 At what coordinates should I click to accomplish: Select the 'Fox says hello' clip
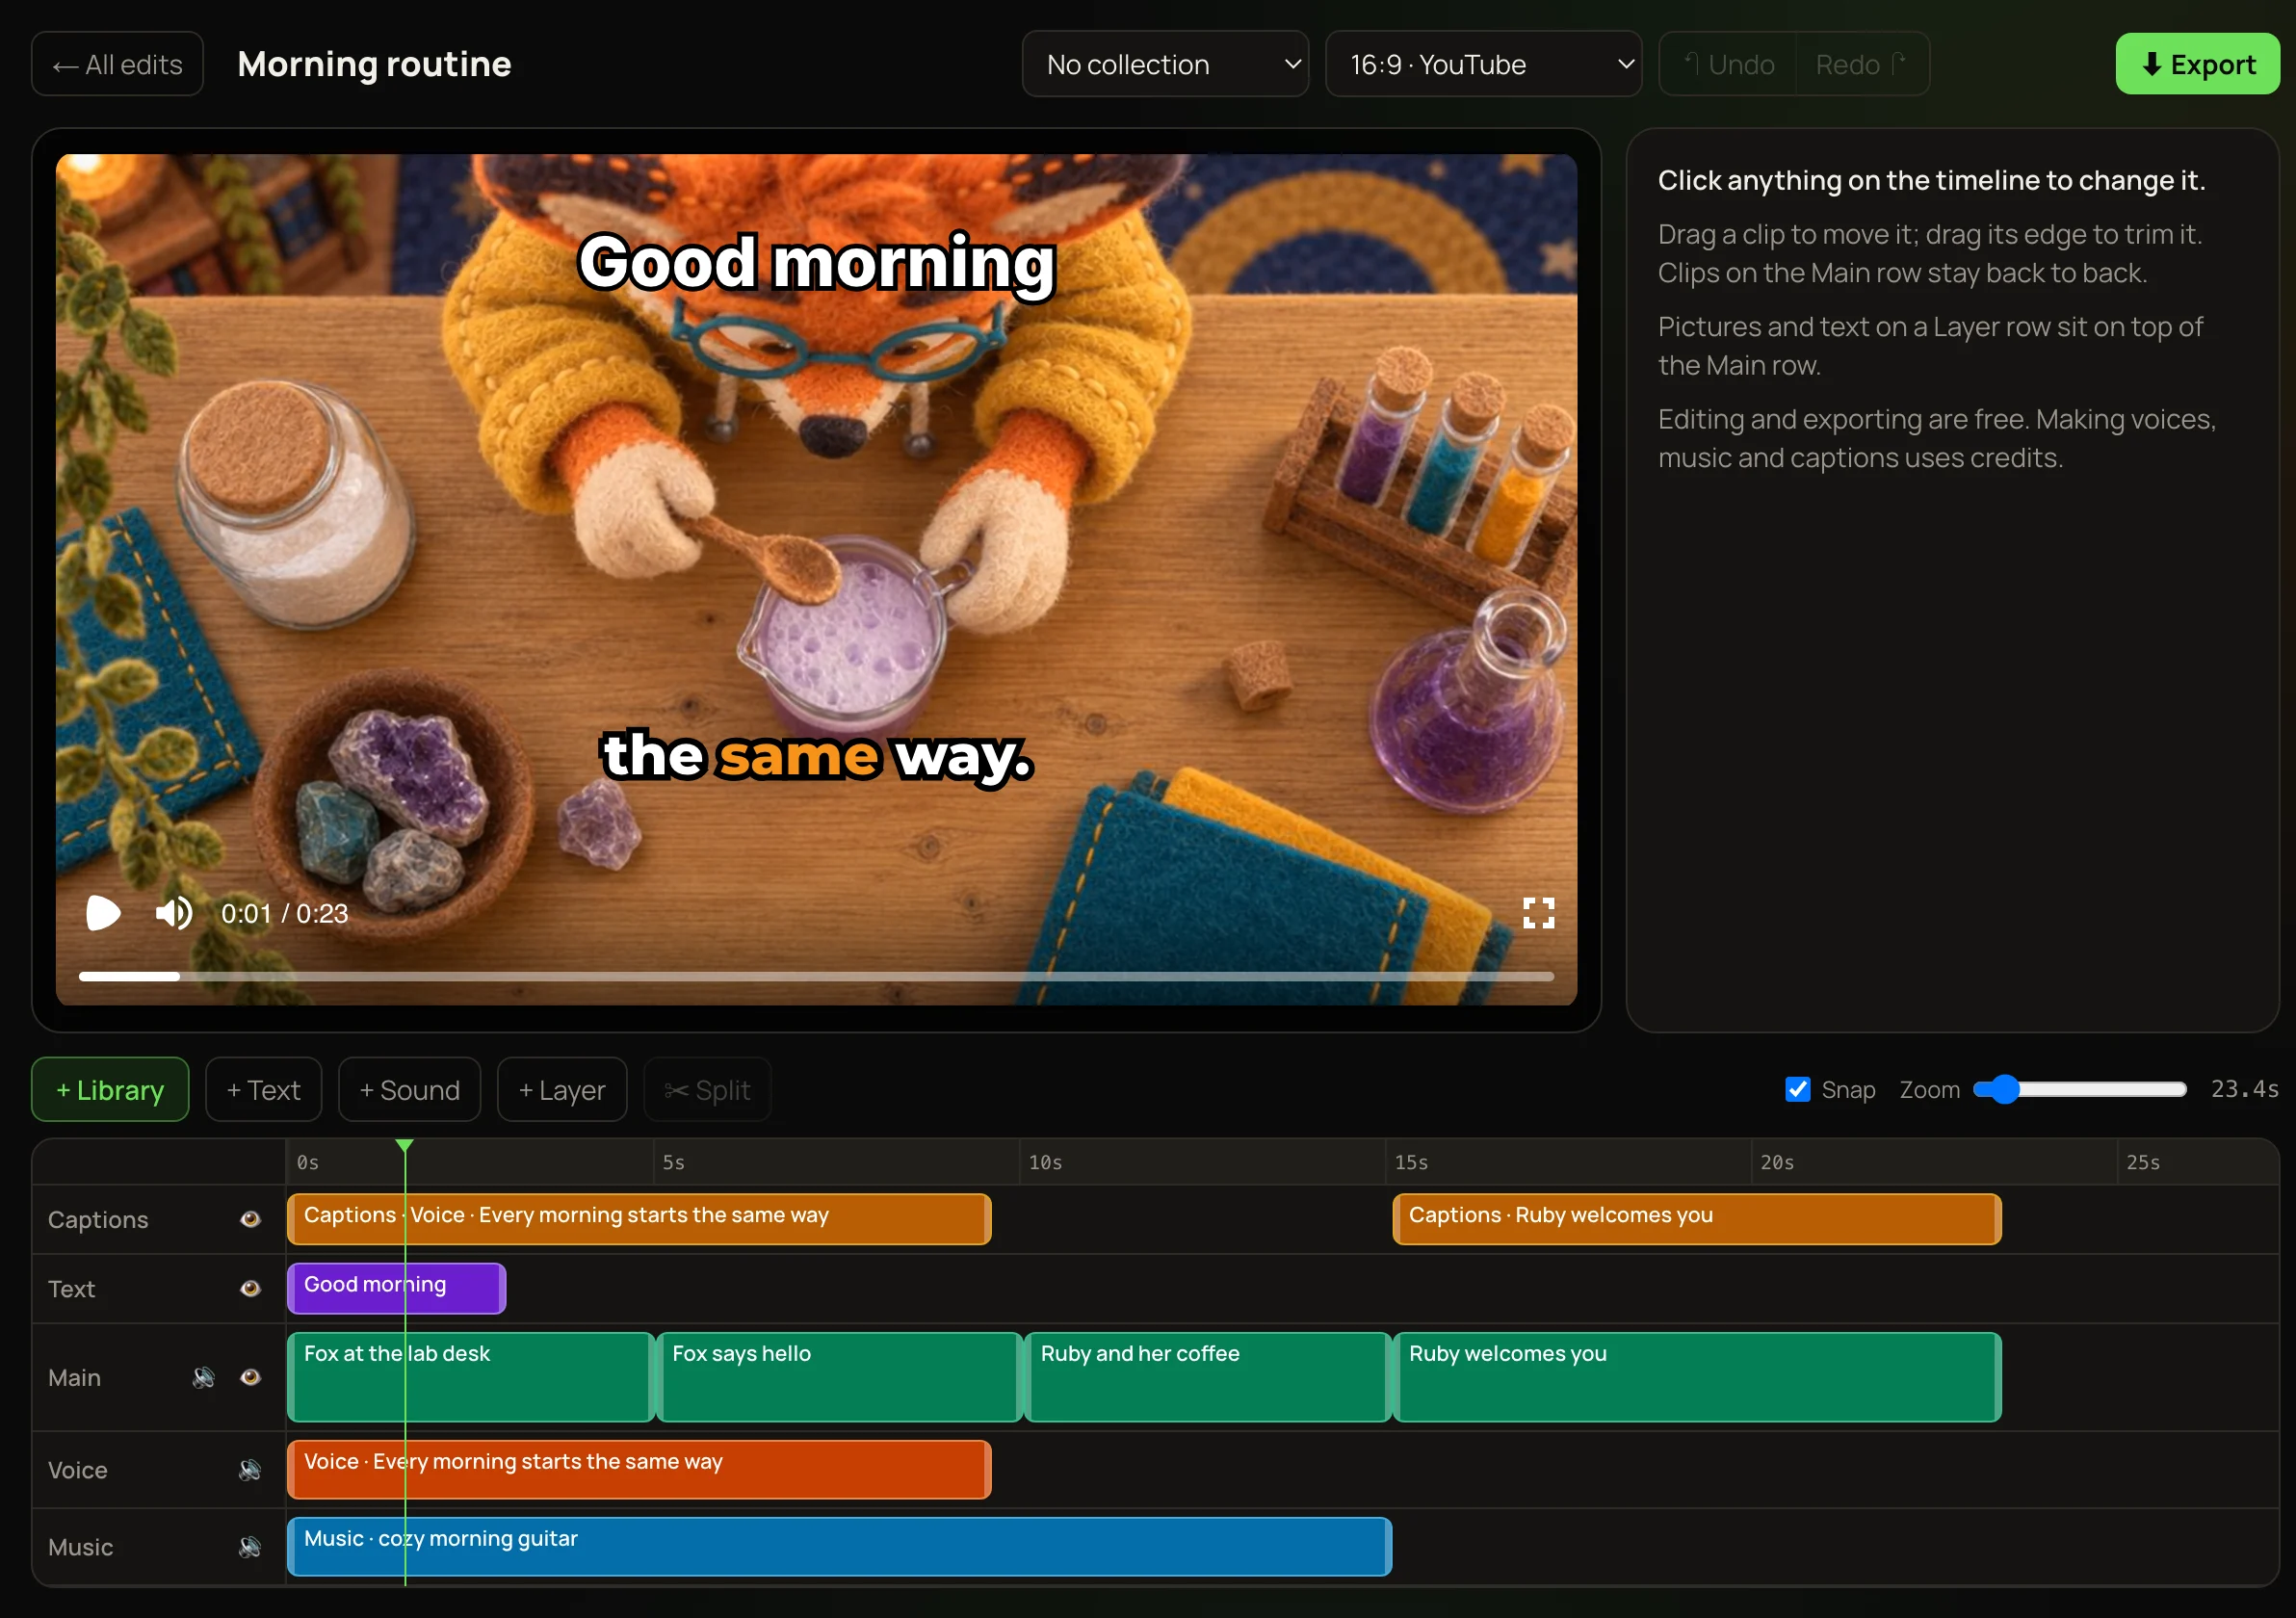pyautogui.click(x=839, y=1377)
